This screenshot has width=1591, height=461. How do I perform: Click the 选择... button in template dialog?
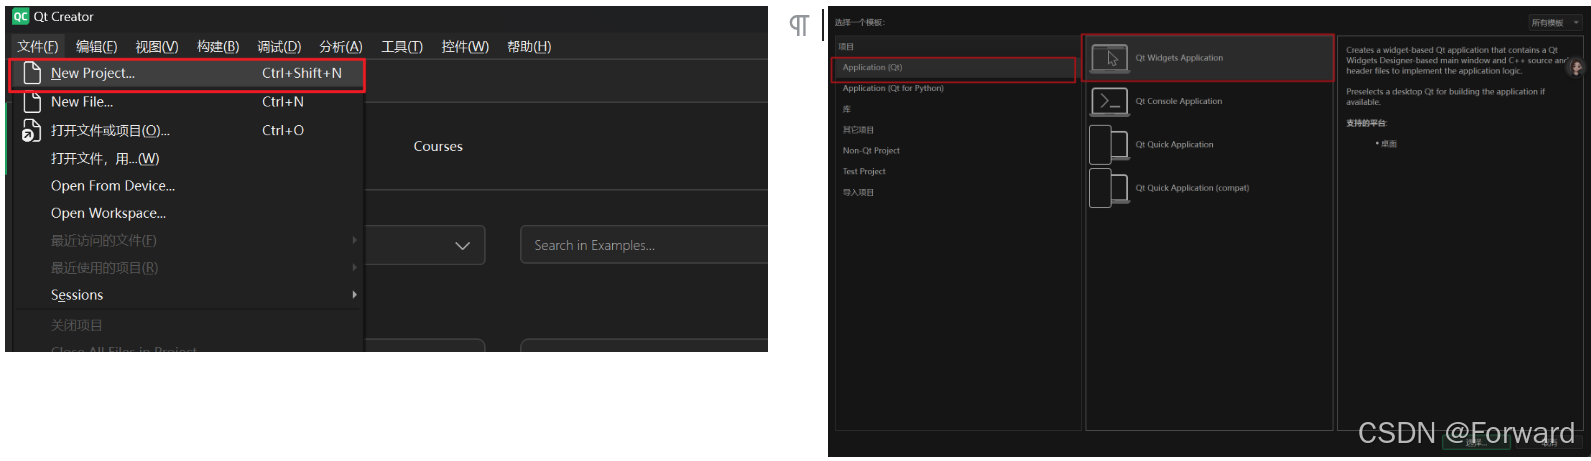pyautogui.click(x=1475, y=443)
